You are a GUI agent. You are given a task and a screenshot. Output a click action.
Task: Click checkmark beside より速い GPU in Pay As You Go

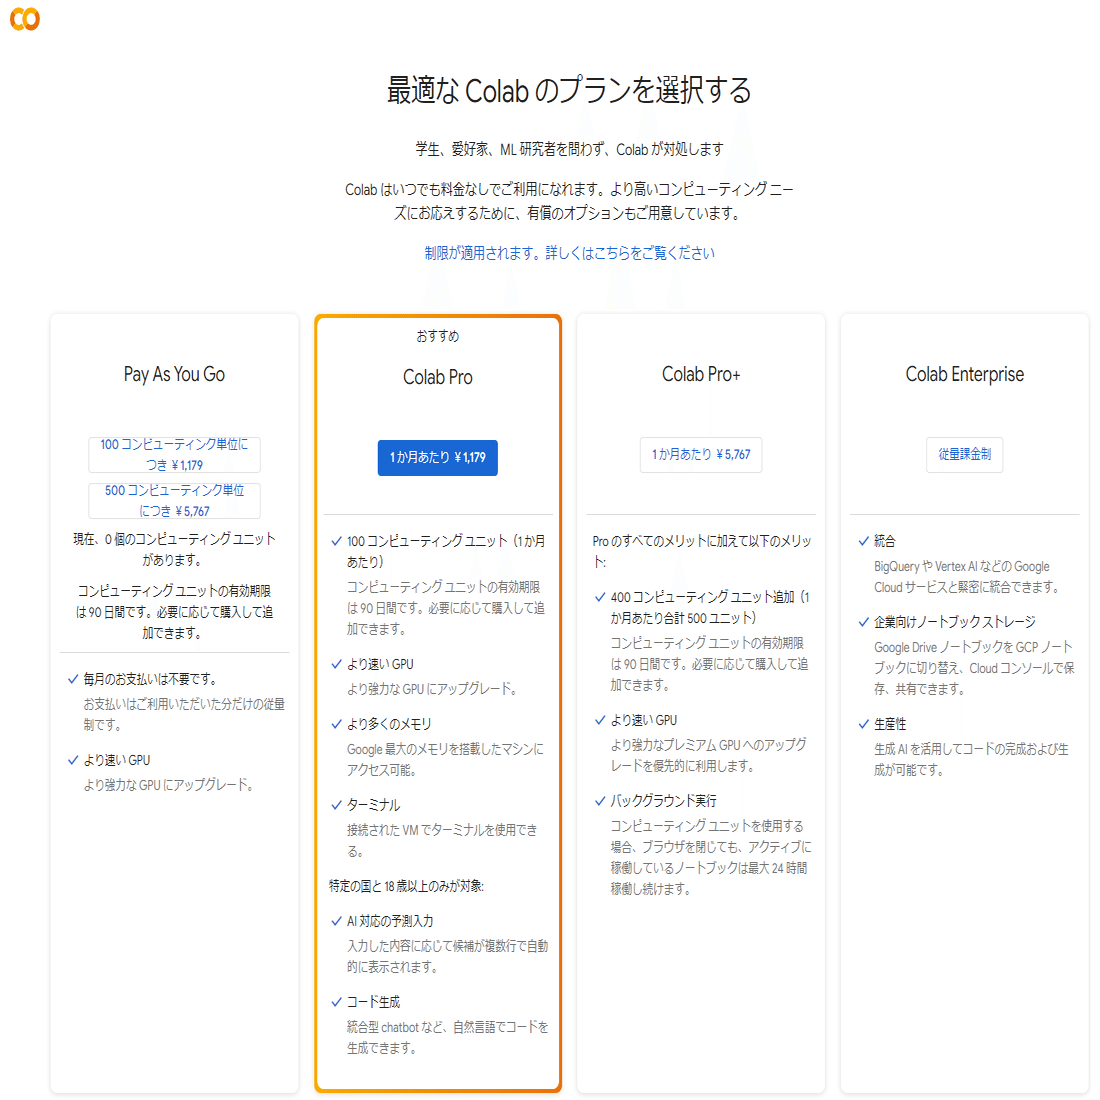click(x=73, y=760)
